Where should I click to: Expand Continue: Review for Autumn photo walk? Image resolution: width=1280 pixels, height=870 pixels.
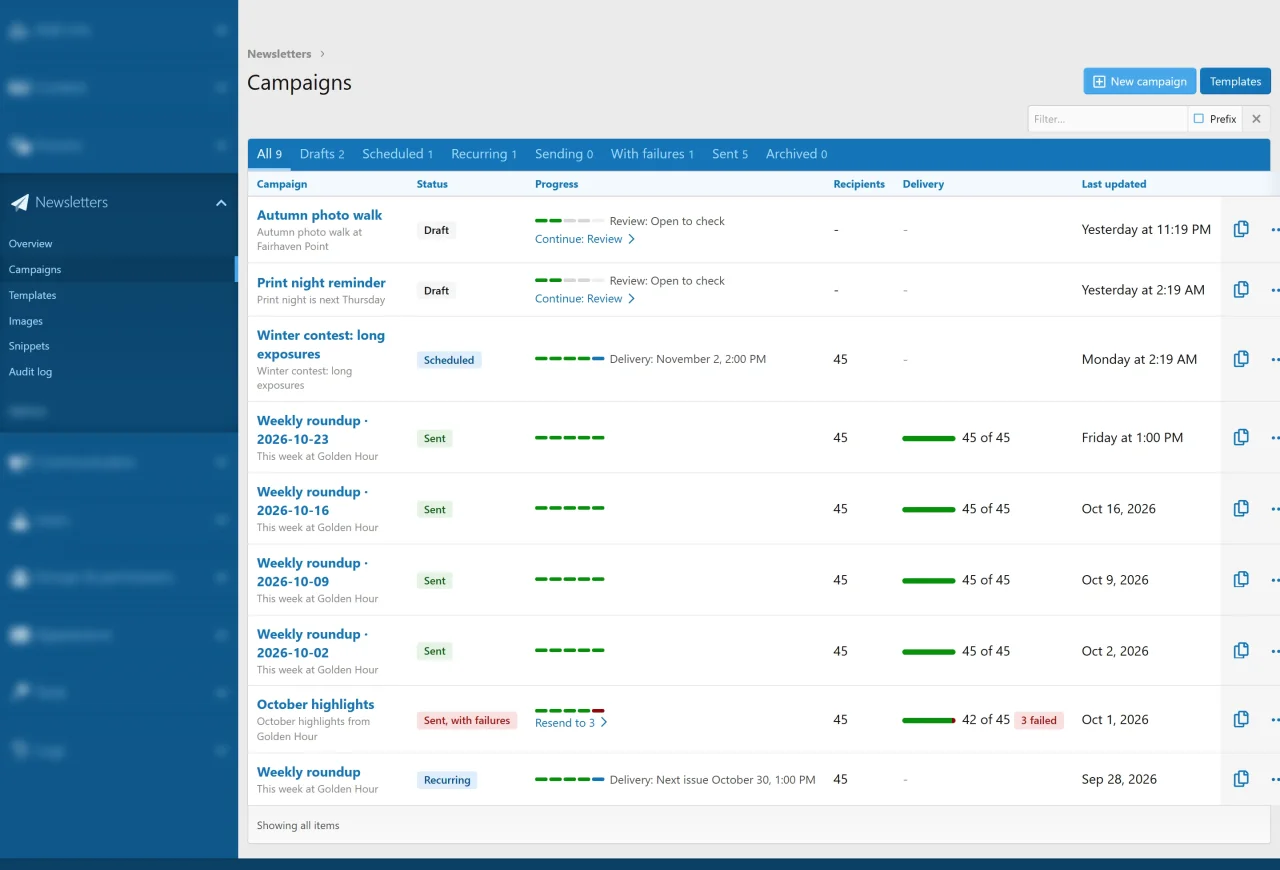[x=585, y=239]
